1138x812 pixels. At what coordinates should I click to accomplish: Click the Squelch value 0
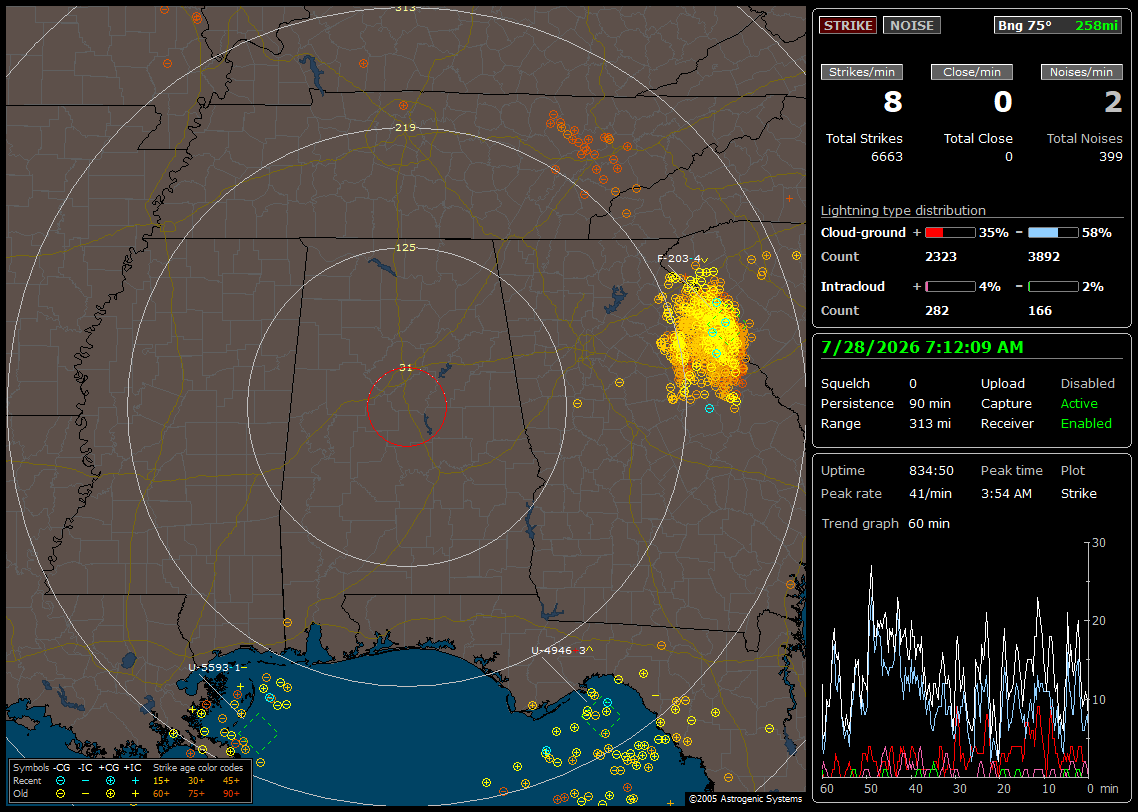point(913,384)
